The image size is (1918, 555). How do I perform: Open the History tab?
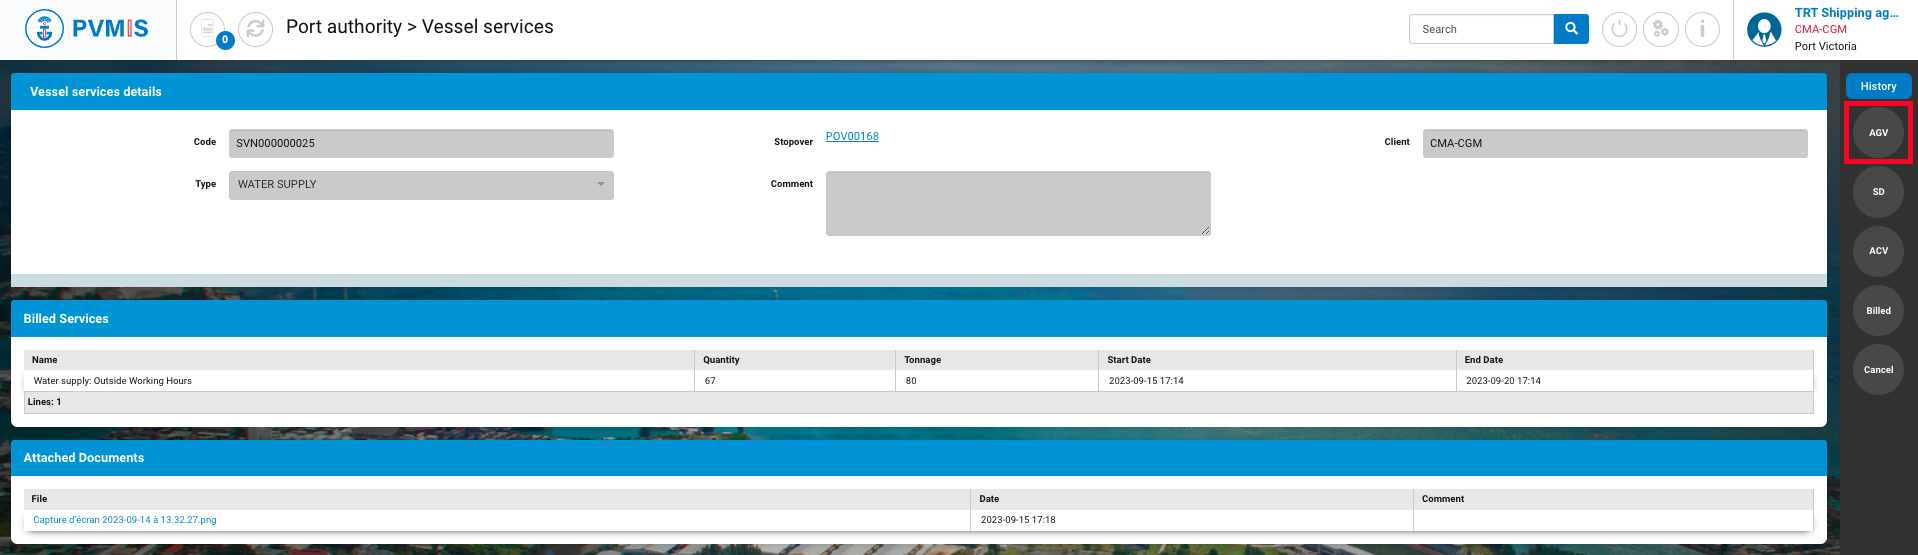point(1878,86)
